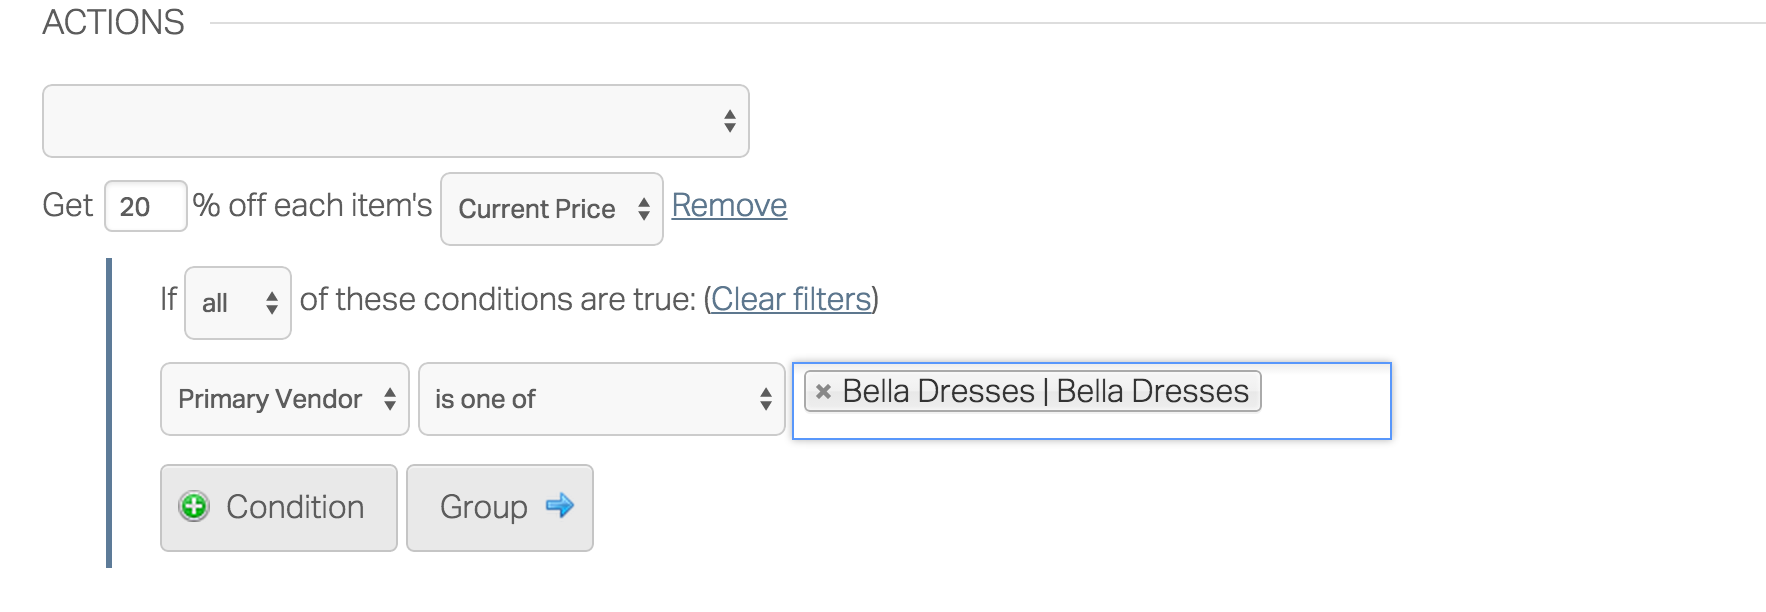The image size is (1766, 612).
Task: Add a new condition Group
Action: pyautogui.click(x=500, y=508)
